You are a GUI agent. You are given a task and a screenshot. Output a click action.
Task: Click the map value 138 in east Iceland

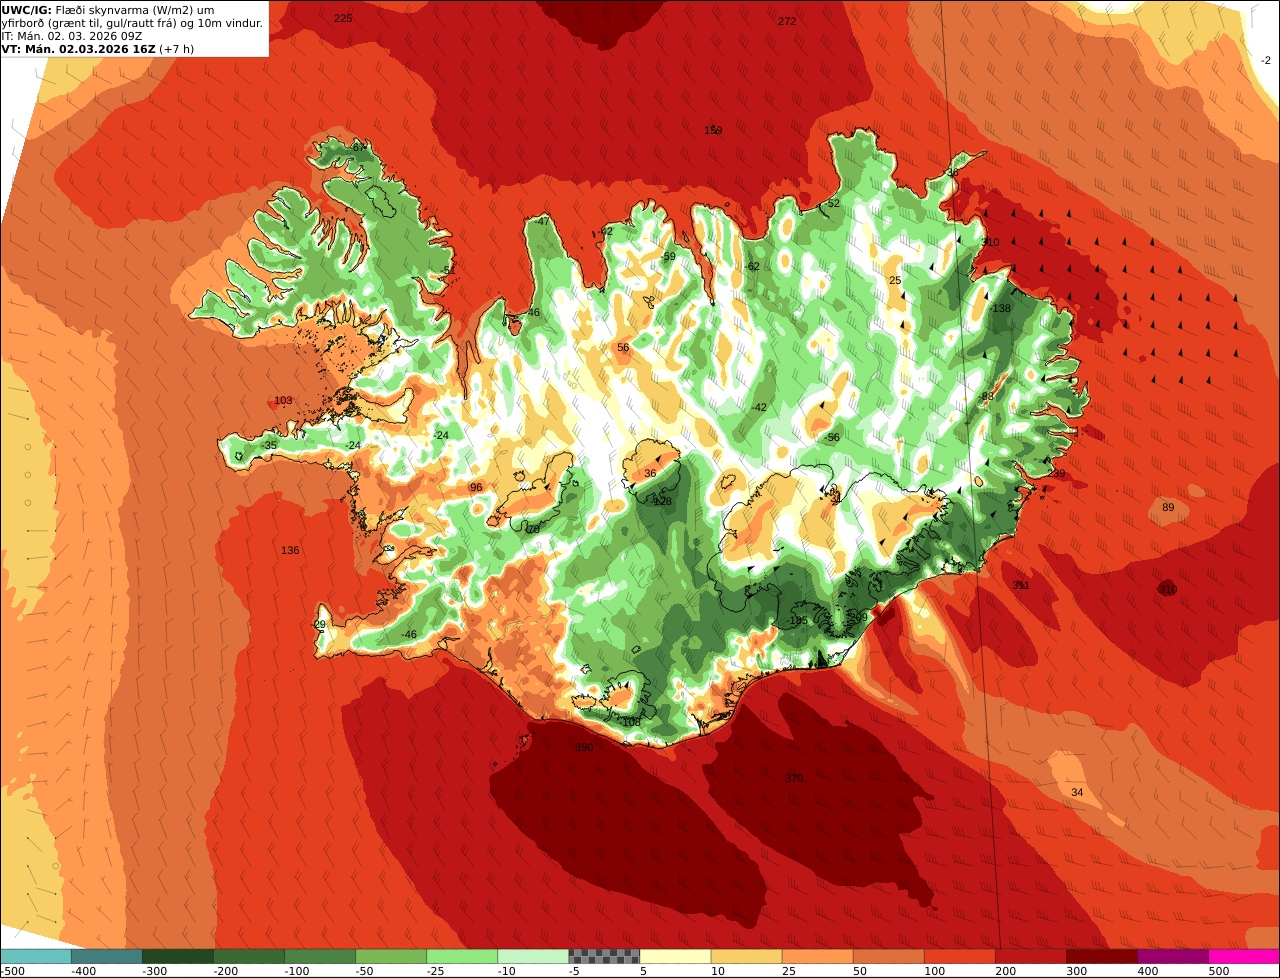1002,308
